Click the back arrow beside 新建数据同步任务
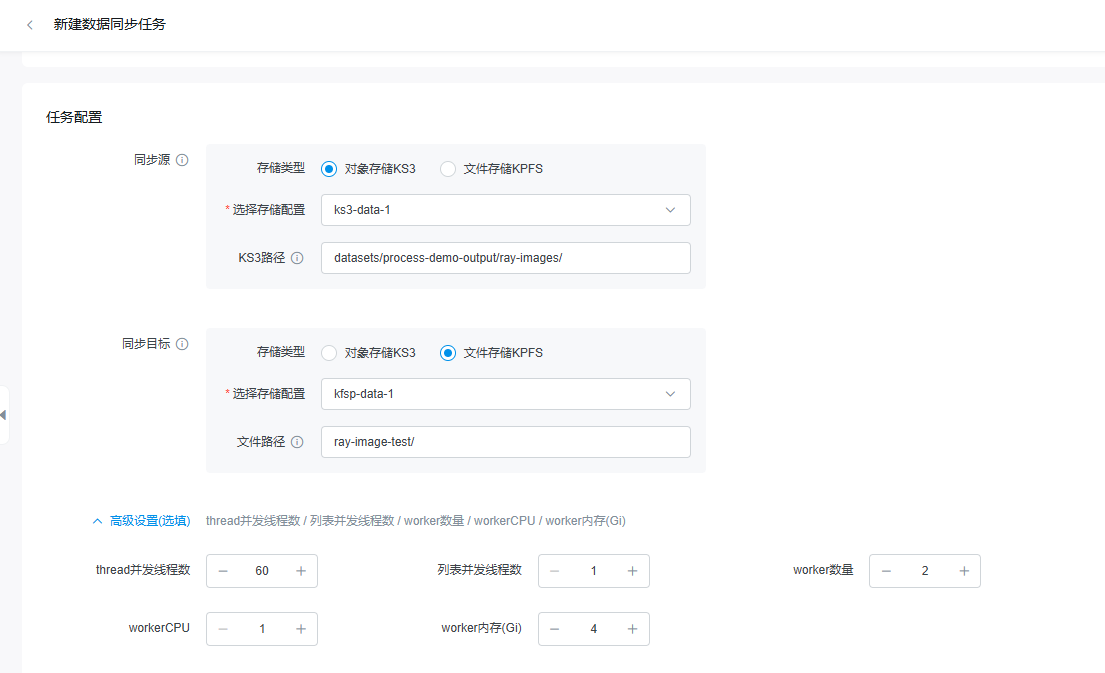This screenshot has width=1105, height=673. pos(30,25)
